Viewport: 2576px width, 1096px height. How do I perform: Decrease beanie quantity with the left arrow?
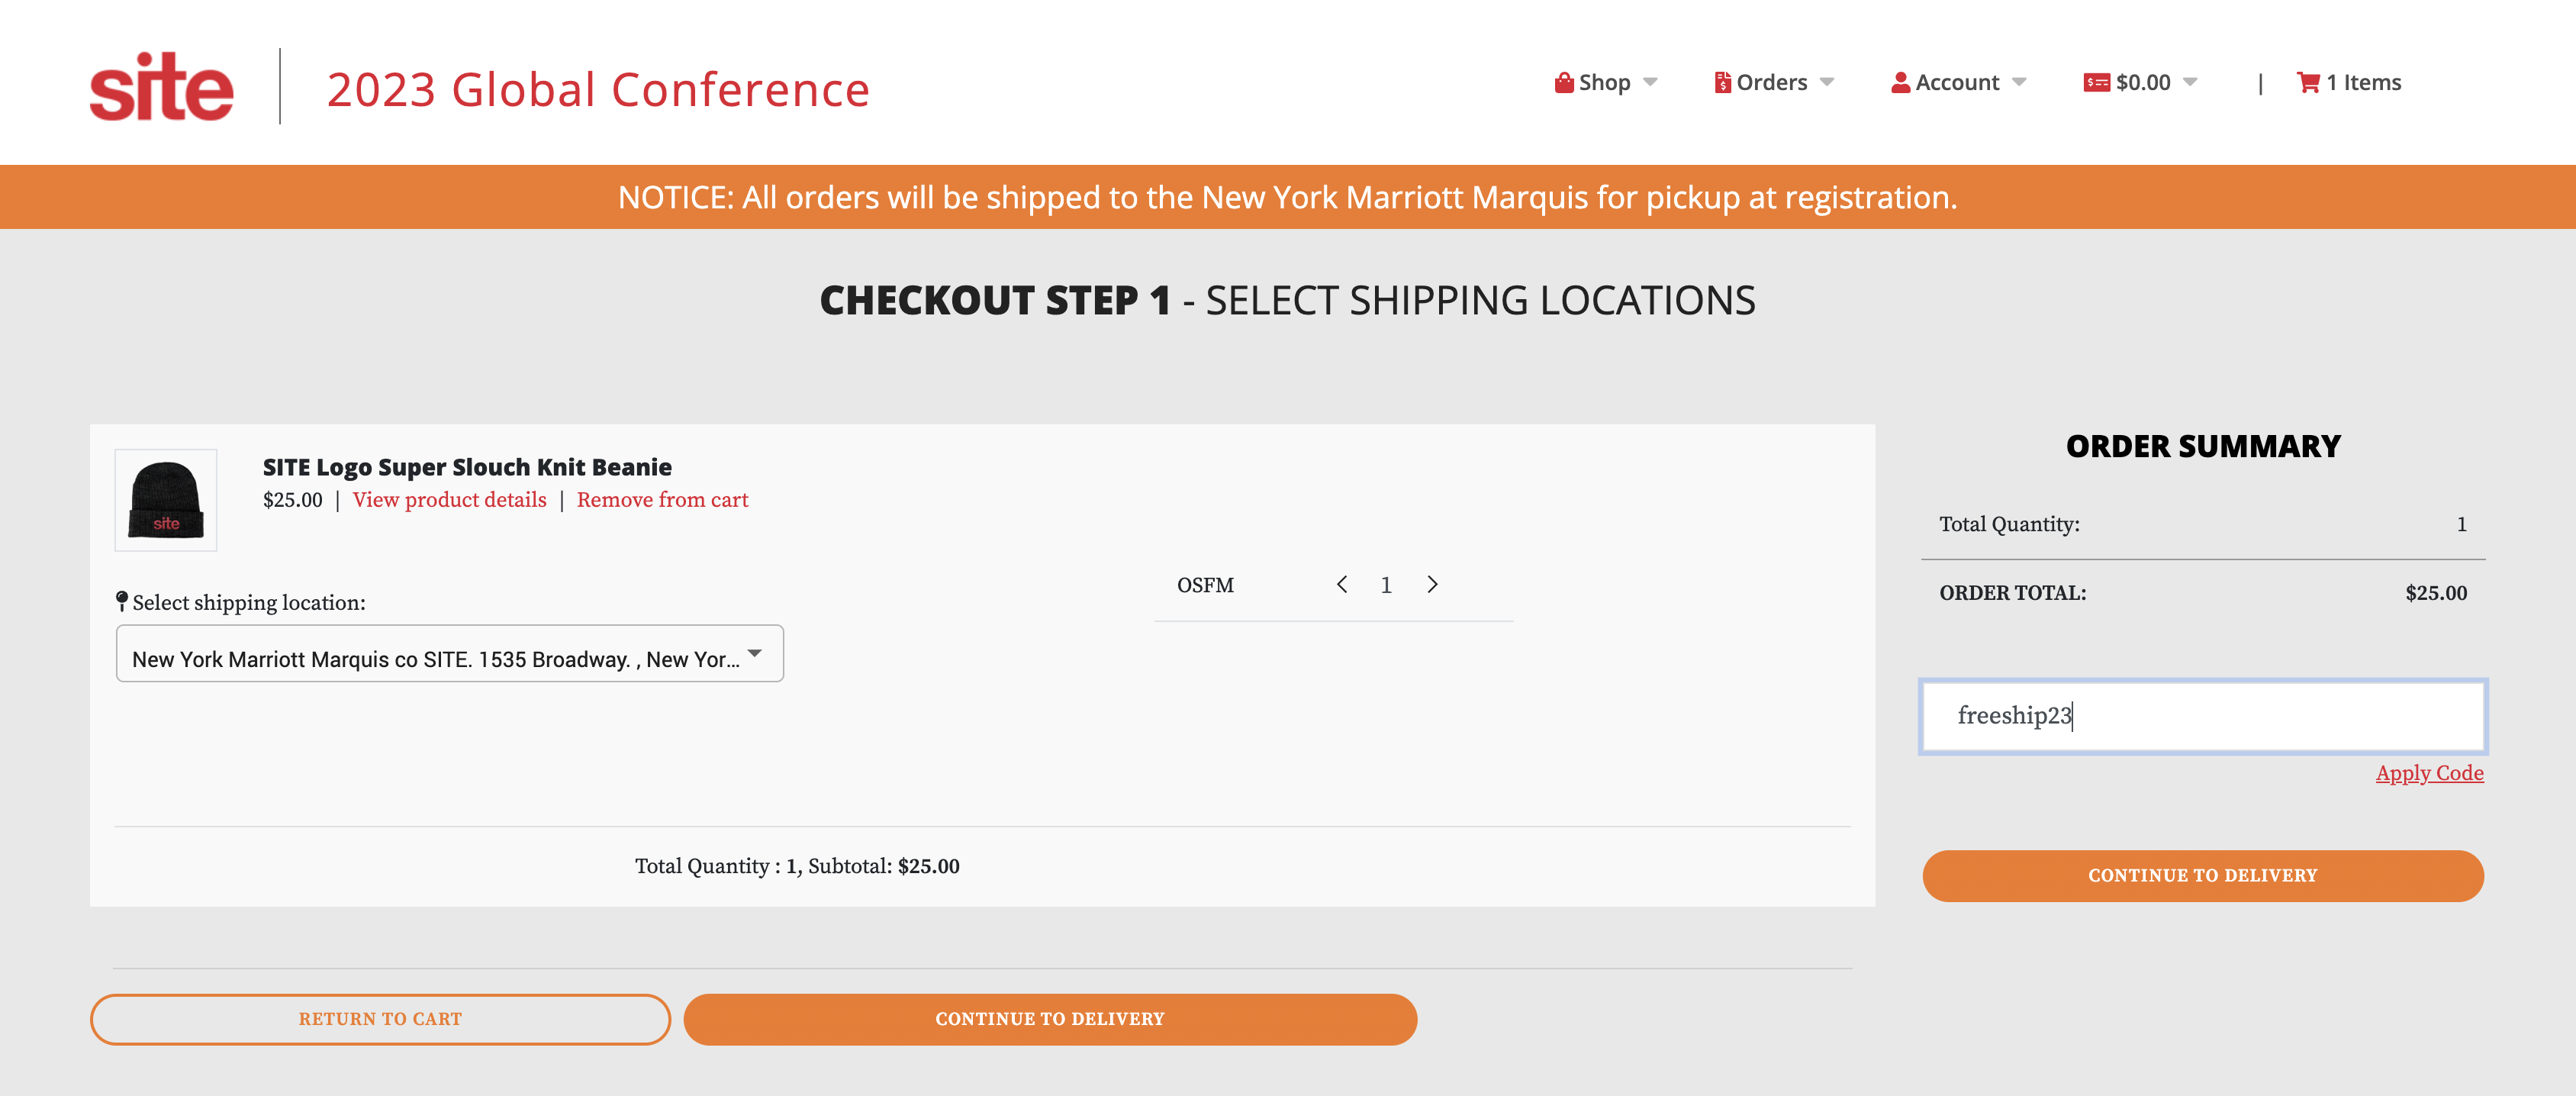[1342, 584]
